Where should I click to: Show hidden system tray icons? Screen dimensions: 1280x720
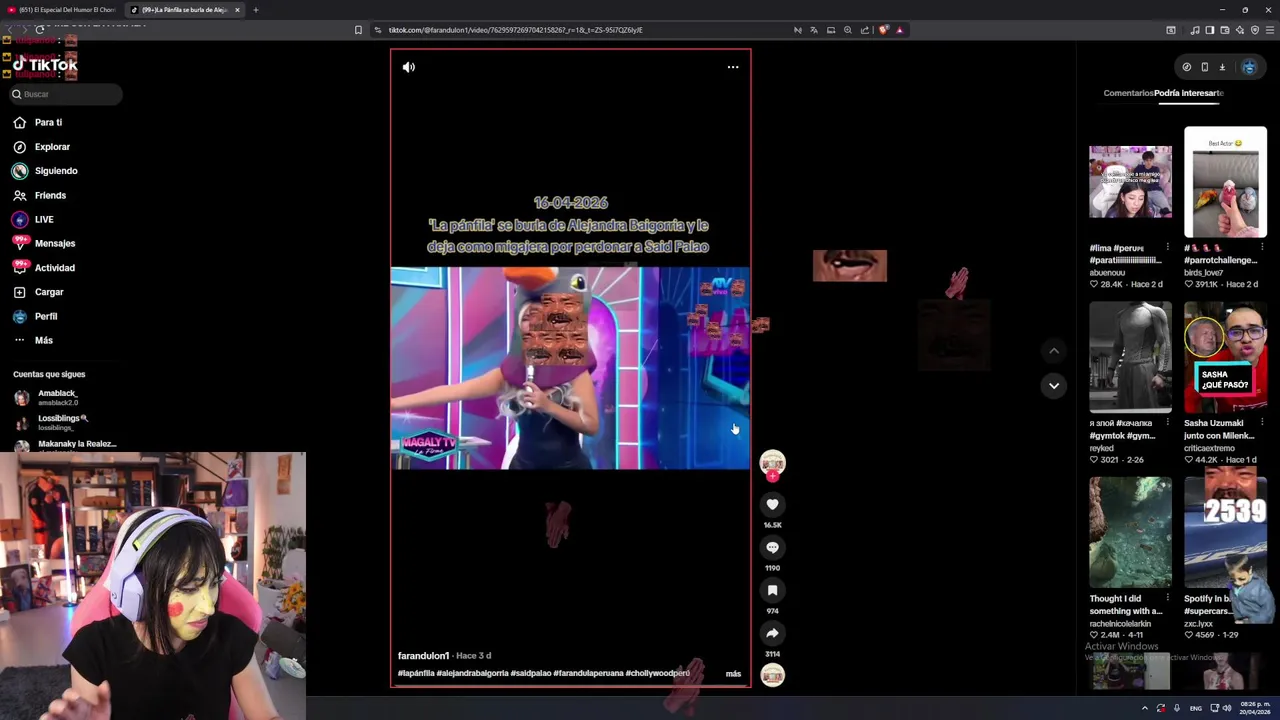point(1144,708)
